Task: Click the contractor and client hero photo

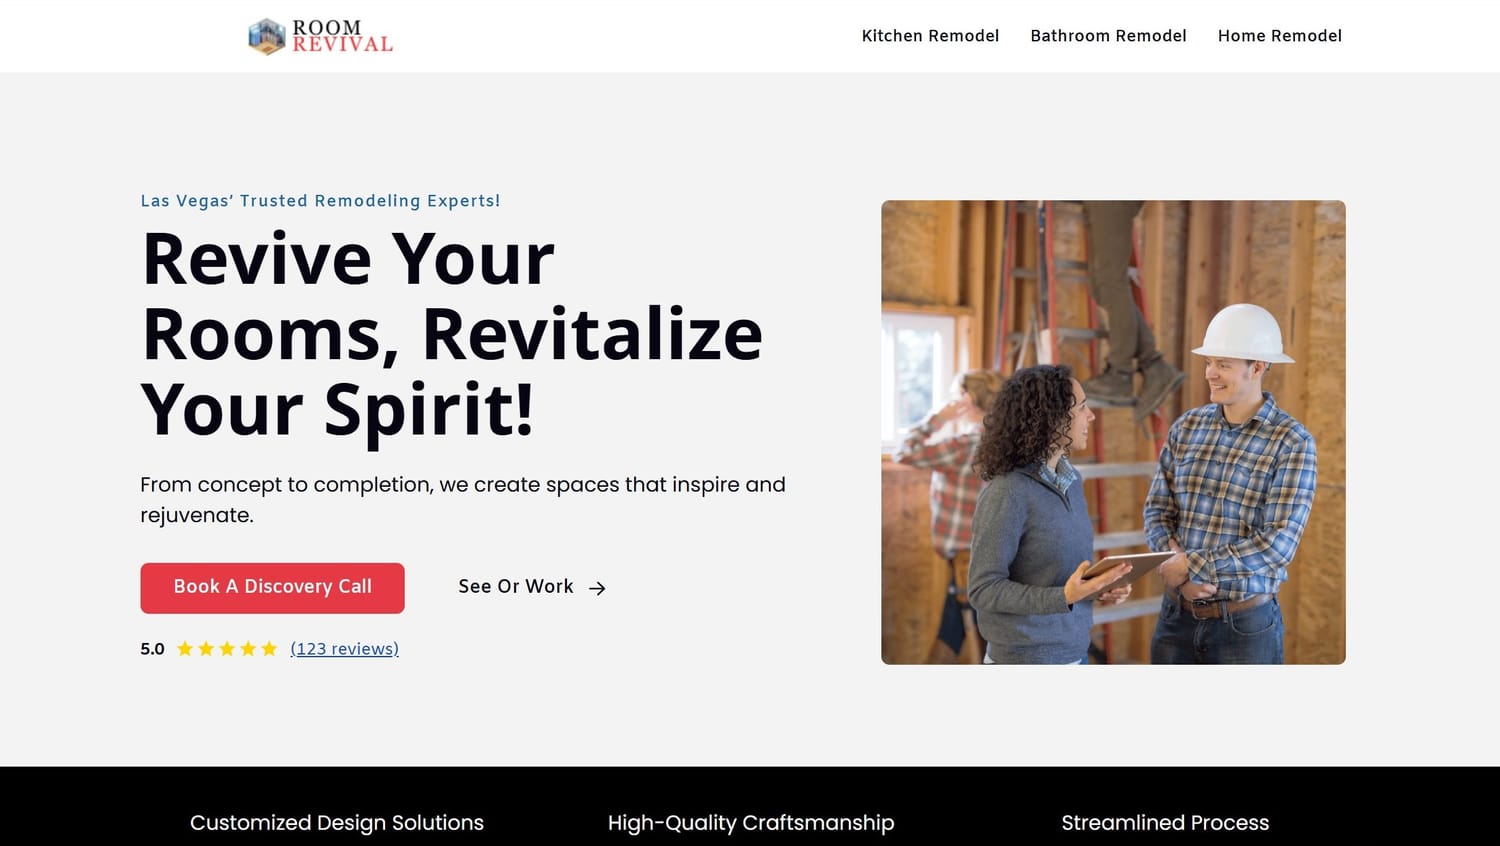Action: tap(1113, 432)
